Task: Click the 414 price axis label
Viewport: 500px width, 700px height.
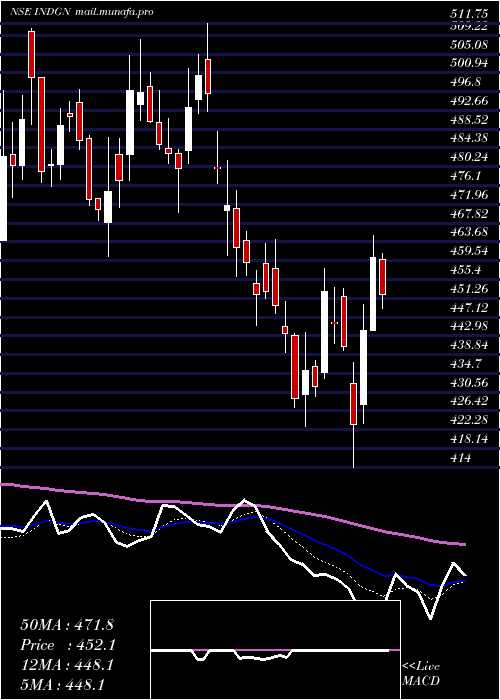Action: click(x=460, y=457)
